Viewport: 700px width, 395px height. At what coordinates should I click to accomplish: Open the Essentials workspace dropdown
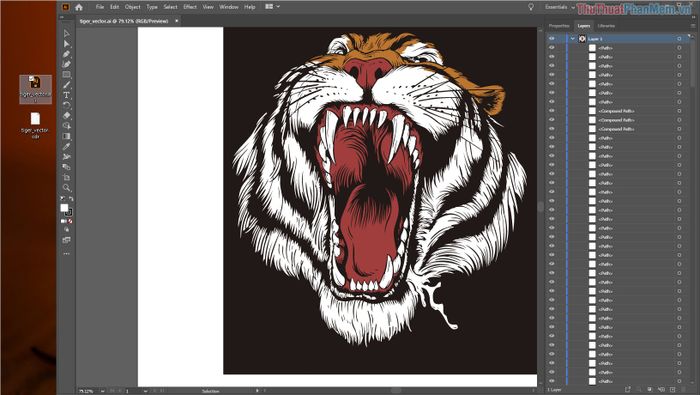560,7
